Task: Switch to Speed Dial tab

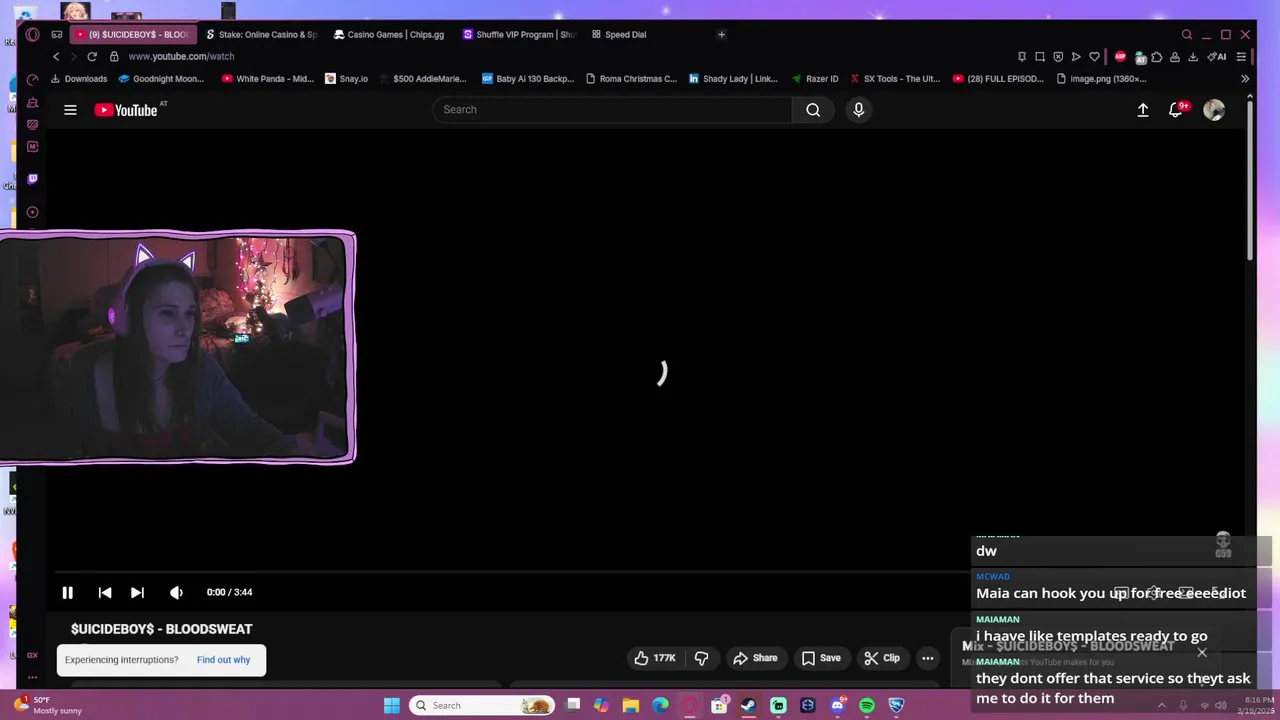Action: click(x=620, y=34)
